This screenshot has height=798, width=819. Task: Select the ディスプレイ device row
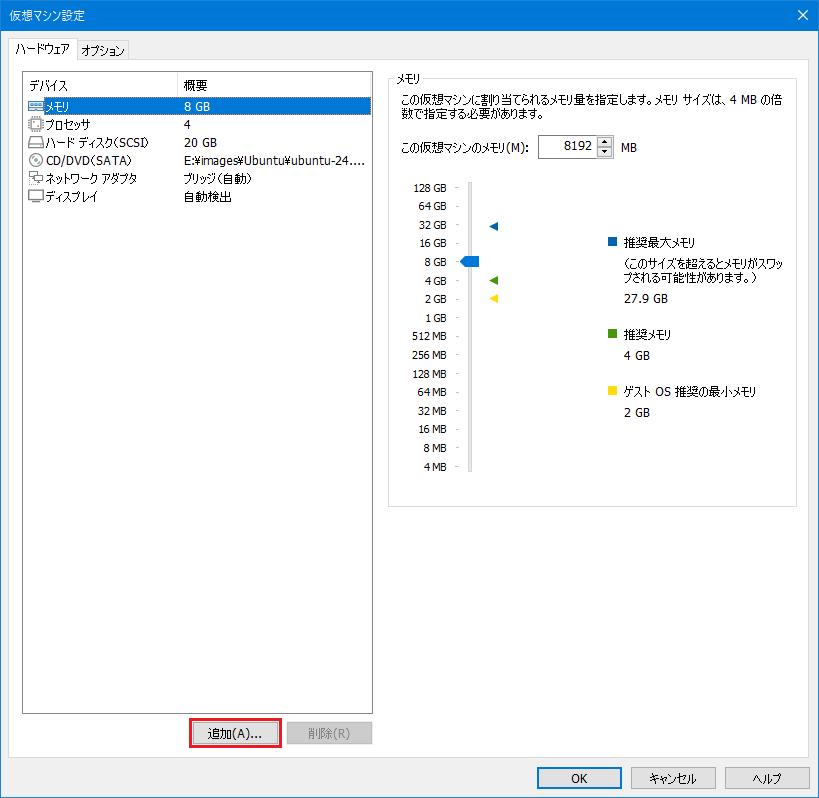[199, 196]
